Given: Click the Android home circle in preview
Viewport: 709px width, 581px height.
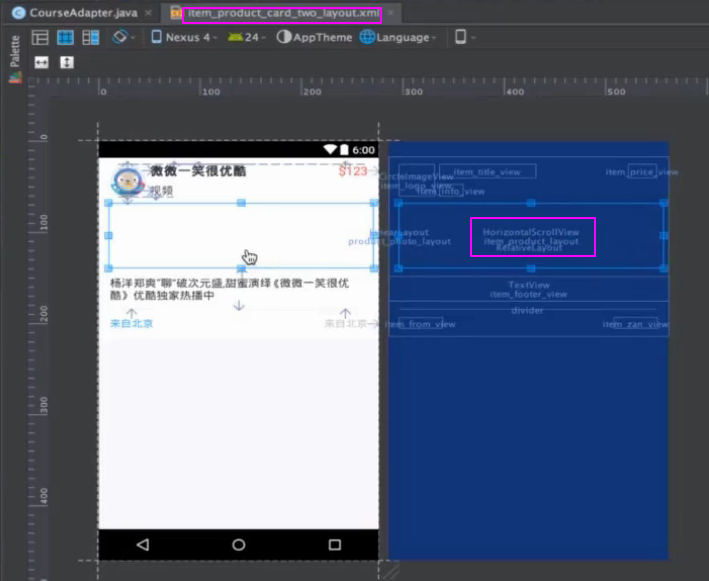Looking at the screenshot, I should pos(238,544).
